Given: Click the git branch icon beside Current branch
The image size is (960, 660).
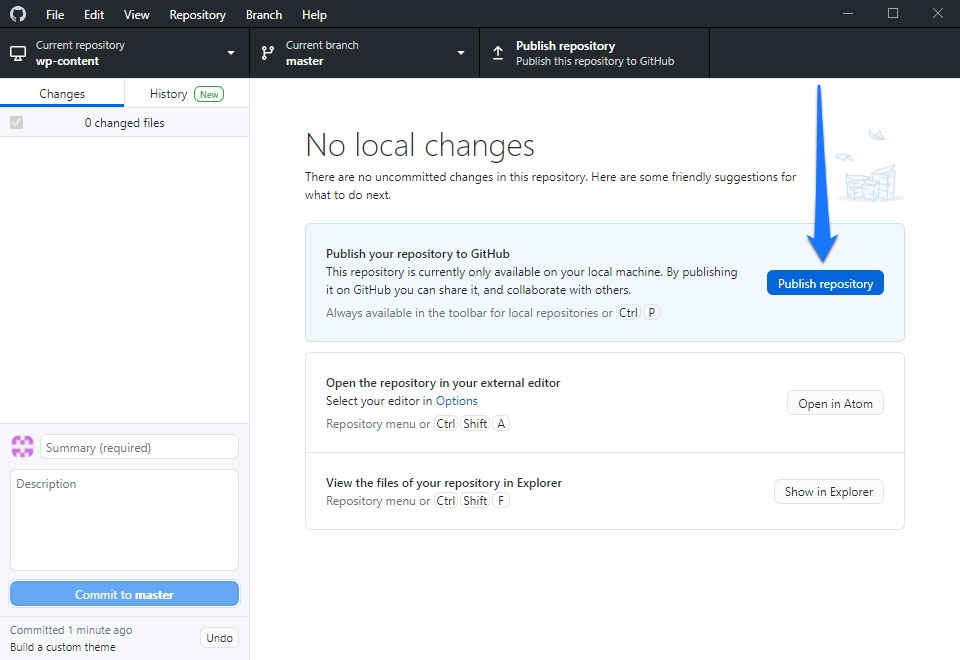Looking at the screenshot, I should 268,53.
